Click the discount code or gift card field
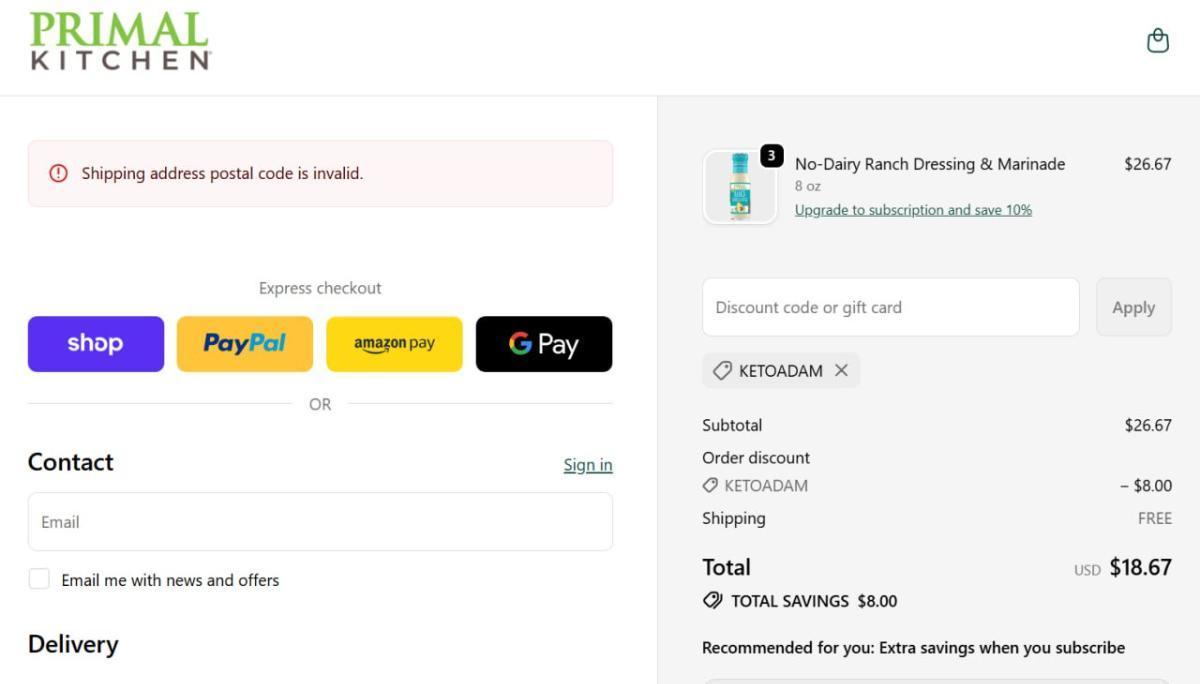The image size is (1200, 684). (890, 308)
